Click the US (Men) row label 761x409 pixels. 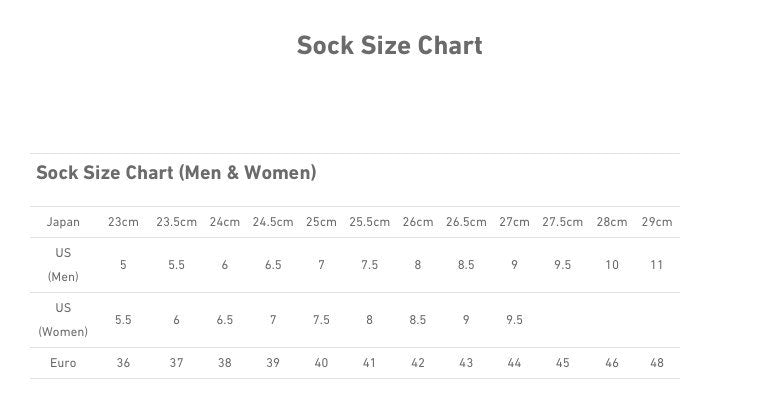(63, 265)
